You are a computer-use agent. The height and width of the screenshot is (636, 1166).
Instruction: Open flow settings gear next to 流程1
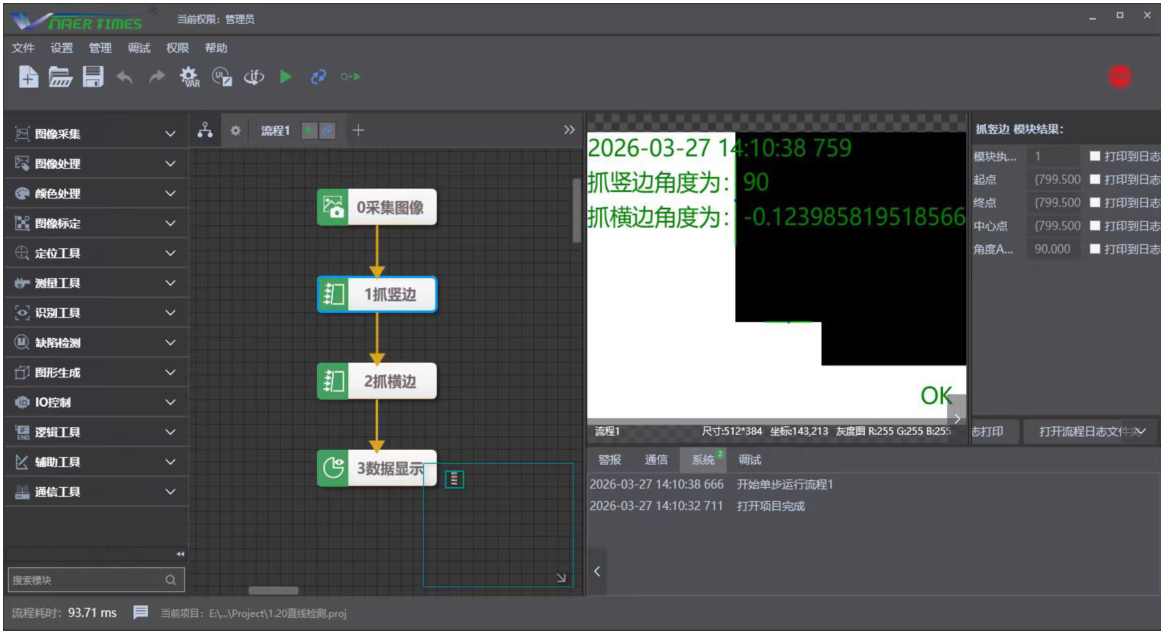pos(236,130)
